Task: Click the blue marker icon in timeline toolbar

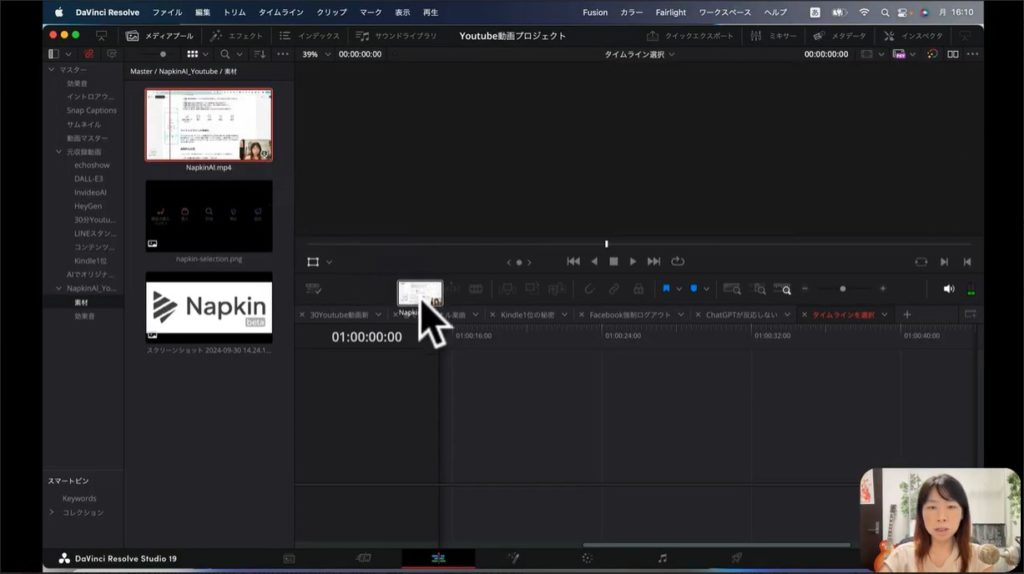Action: point(693,289)
